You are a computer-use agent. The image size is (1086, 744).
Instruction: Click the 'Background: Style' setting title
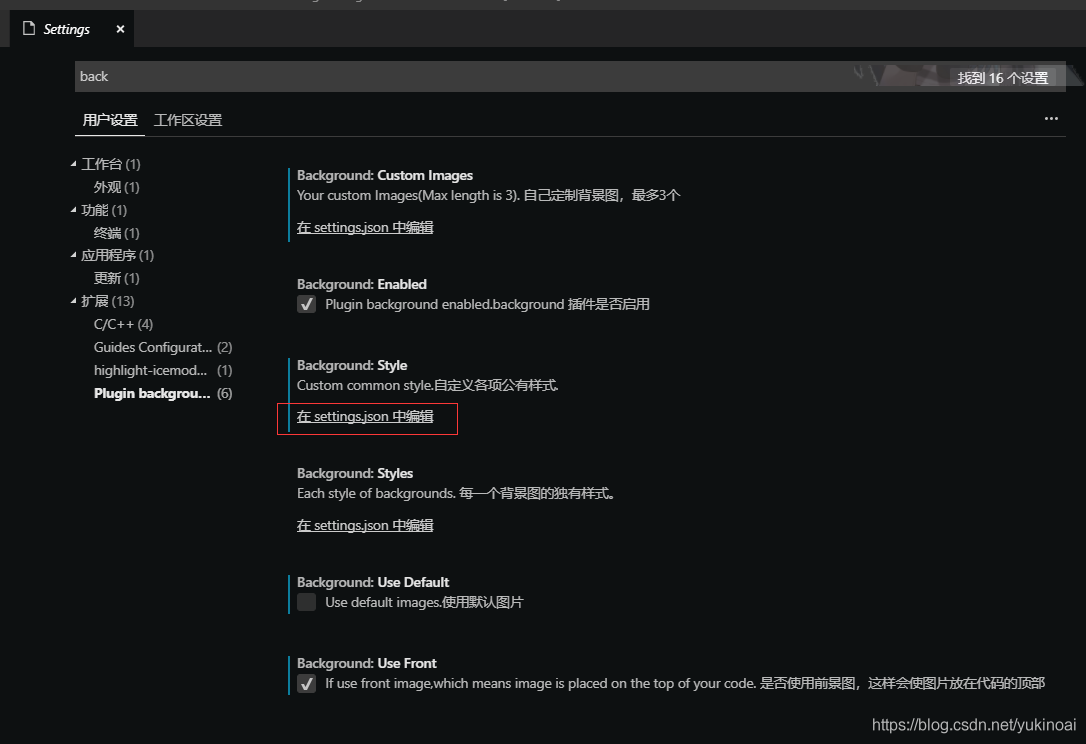[352, 365]
